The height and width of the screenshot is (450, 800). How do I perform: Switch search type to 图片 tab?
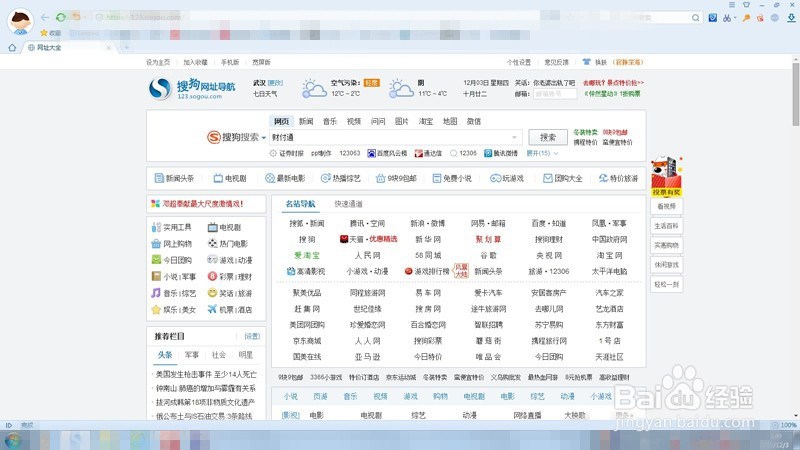(x=402, y=121)
